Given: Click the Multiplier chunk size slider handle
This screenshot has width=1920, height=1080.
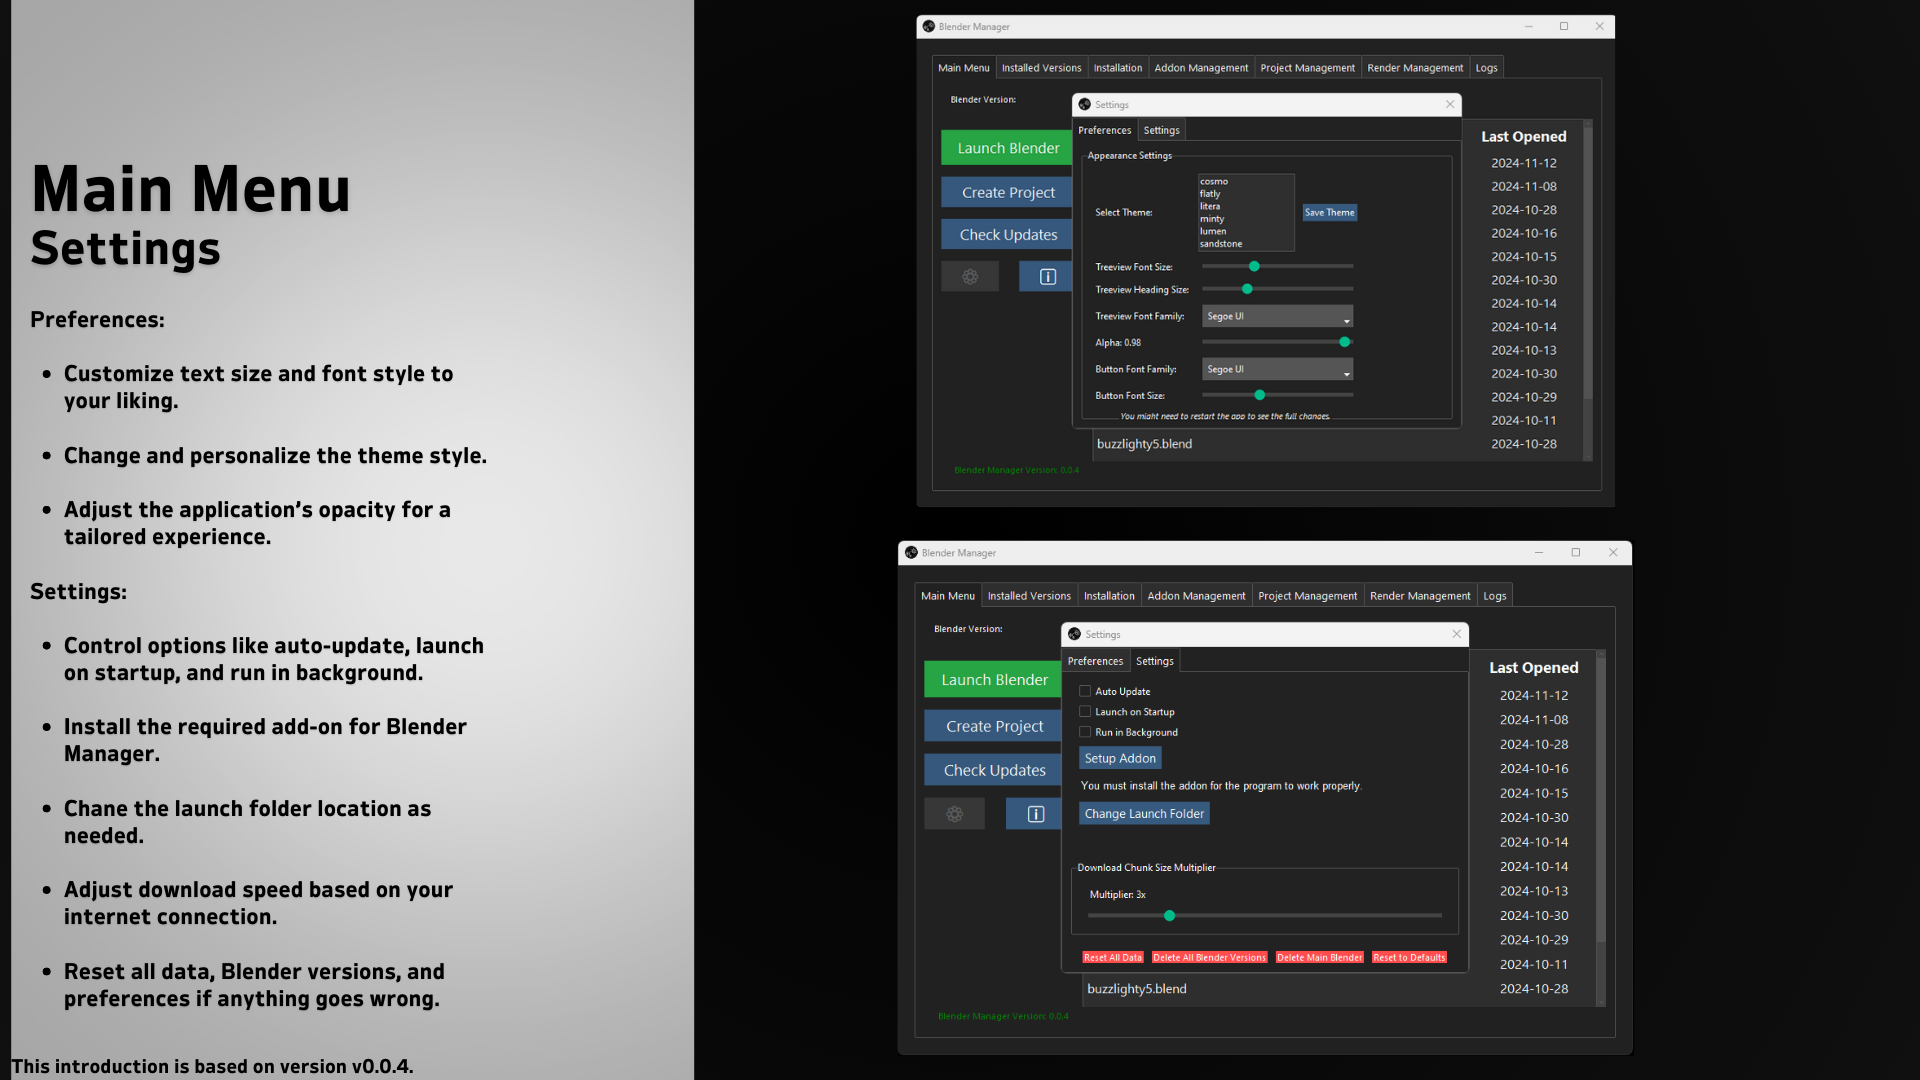Looking at the screenshot, I should point(1169,915).
